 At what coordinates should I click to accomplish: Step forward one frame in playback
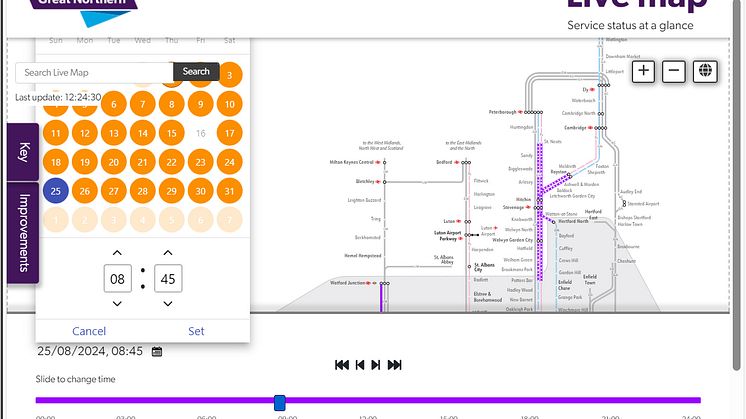tap(376, 365)
